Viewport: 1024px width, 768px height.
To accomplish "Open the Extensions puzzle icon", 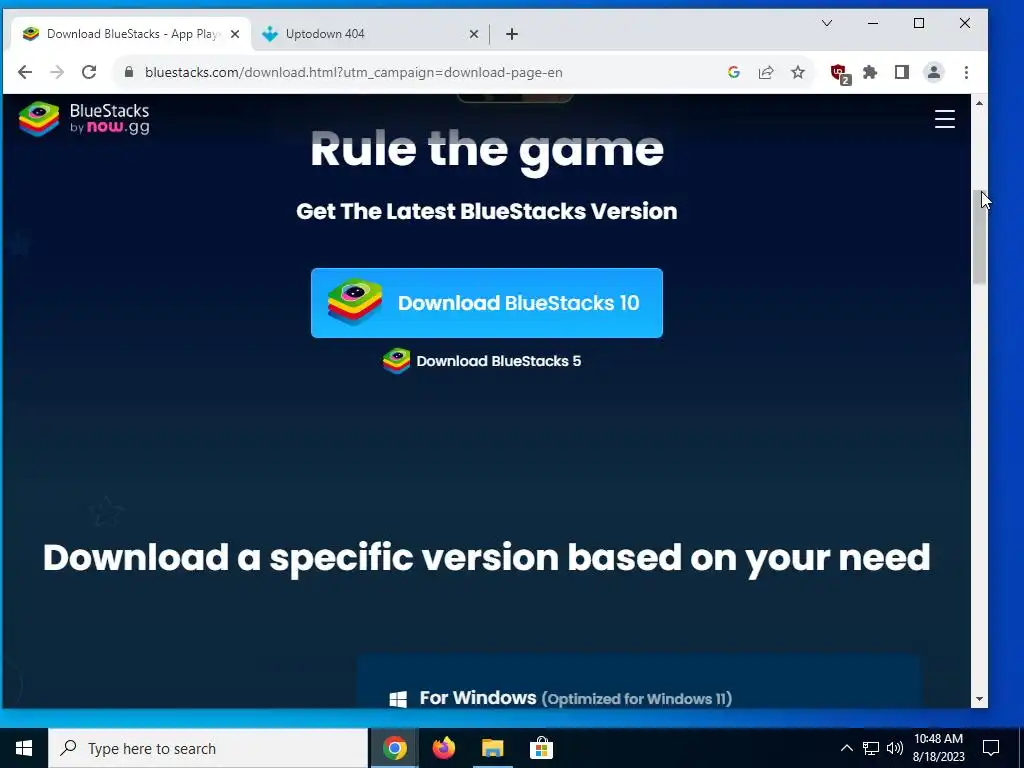I will 870,72.
